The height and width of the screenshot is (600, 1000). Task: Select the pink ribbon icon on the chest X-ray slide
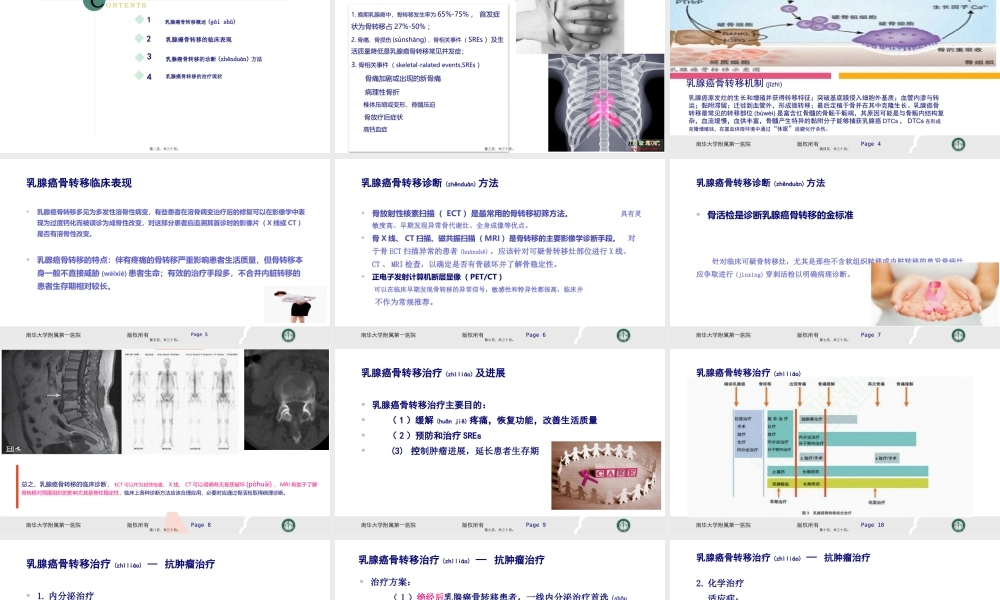(602, 108)
